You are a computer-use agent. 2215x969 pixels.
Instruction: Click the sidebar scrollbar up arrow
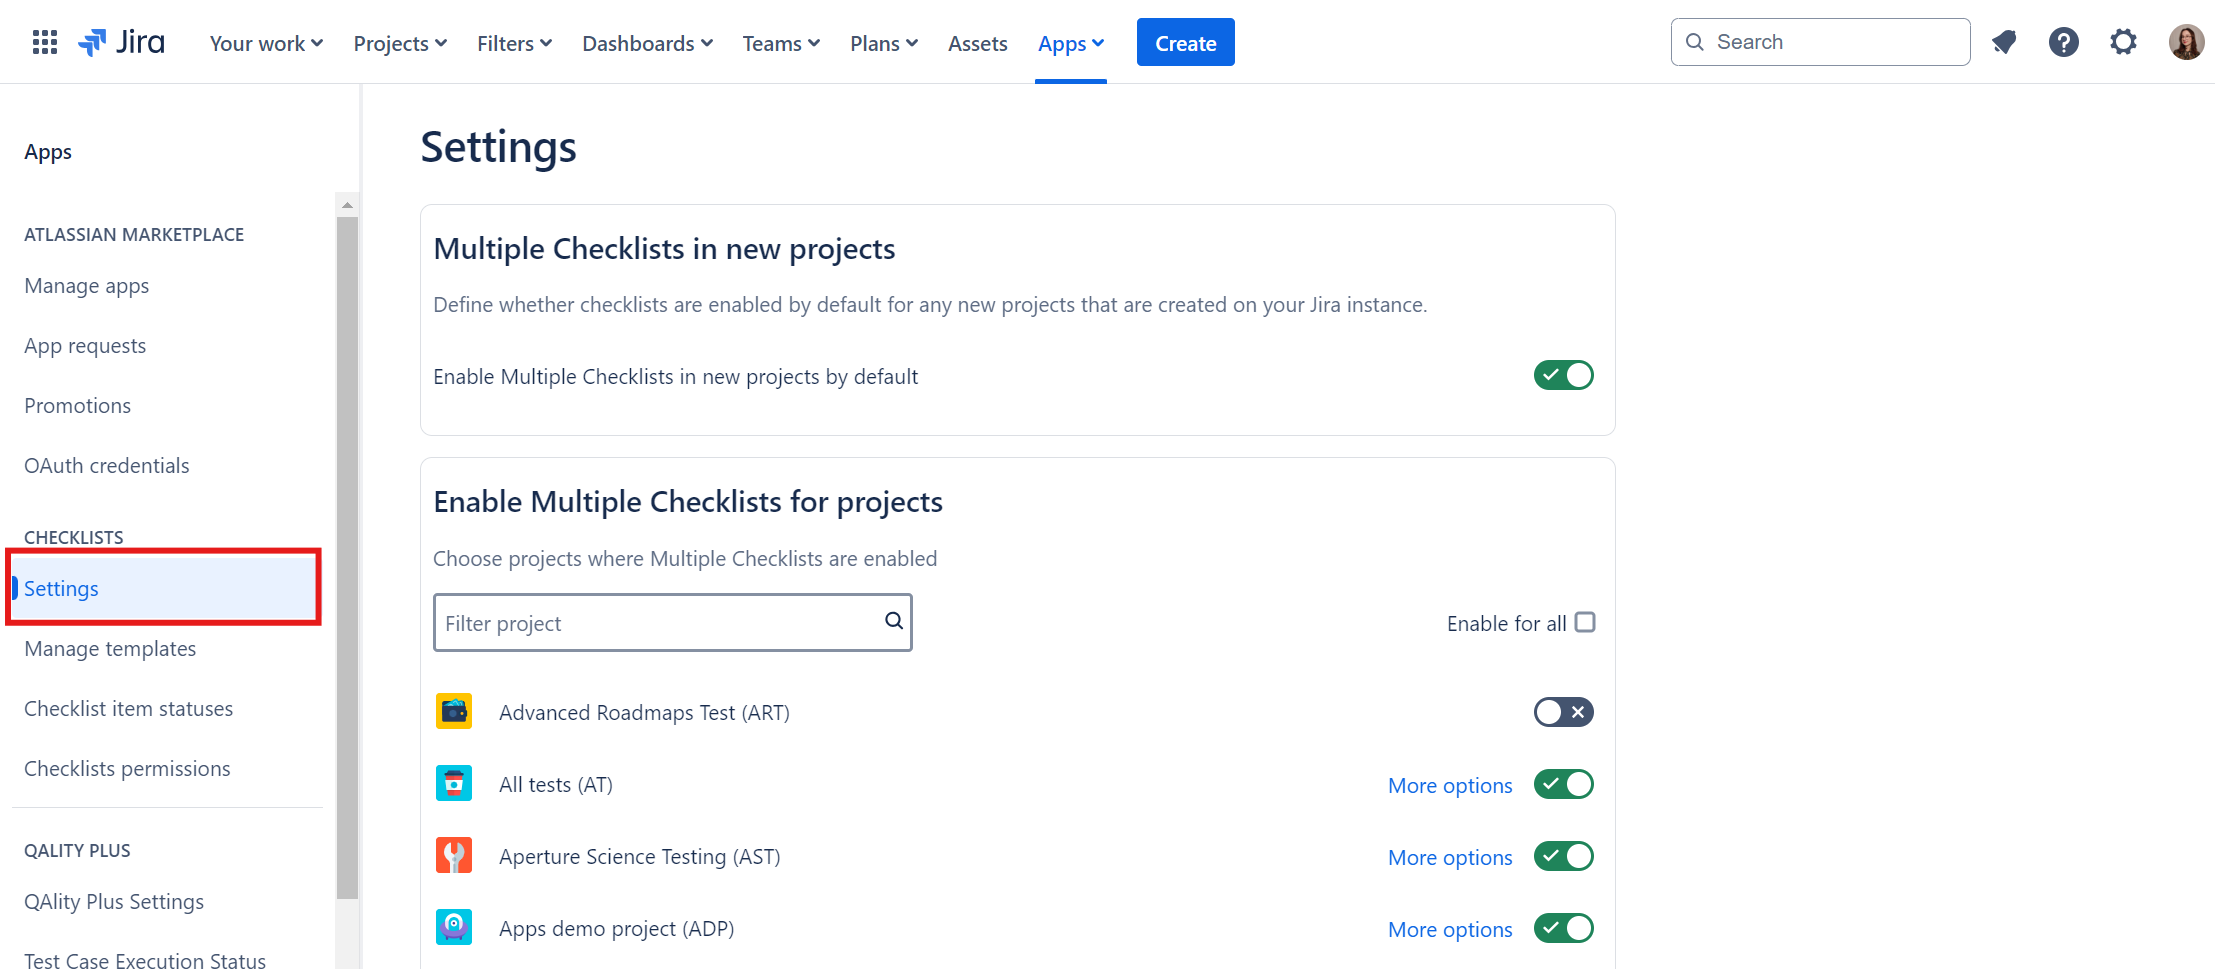[x=347, y=205]
